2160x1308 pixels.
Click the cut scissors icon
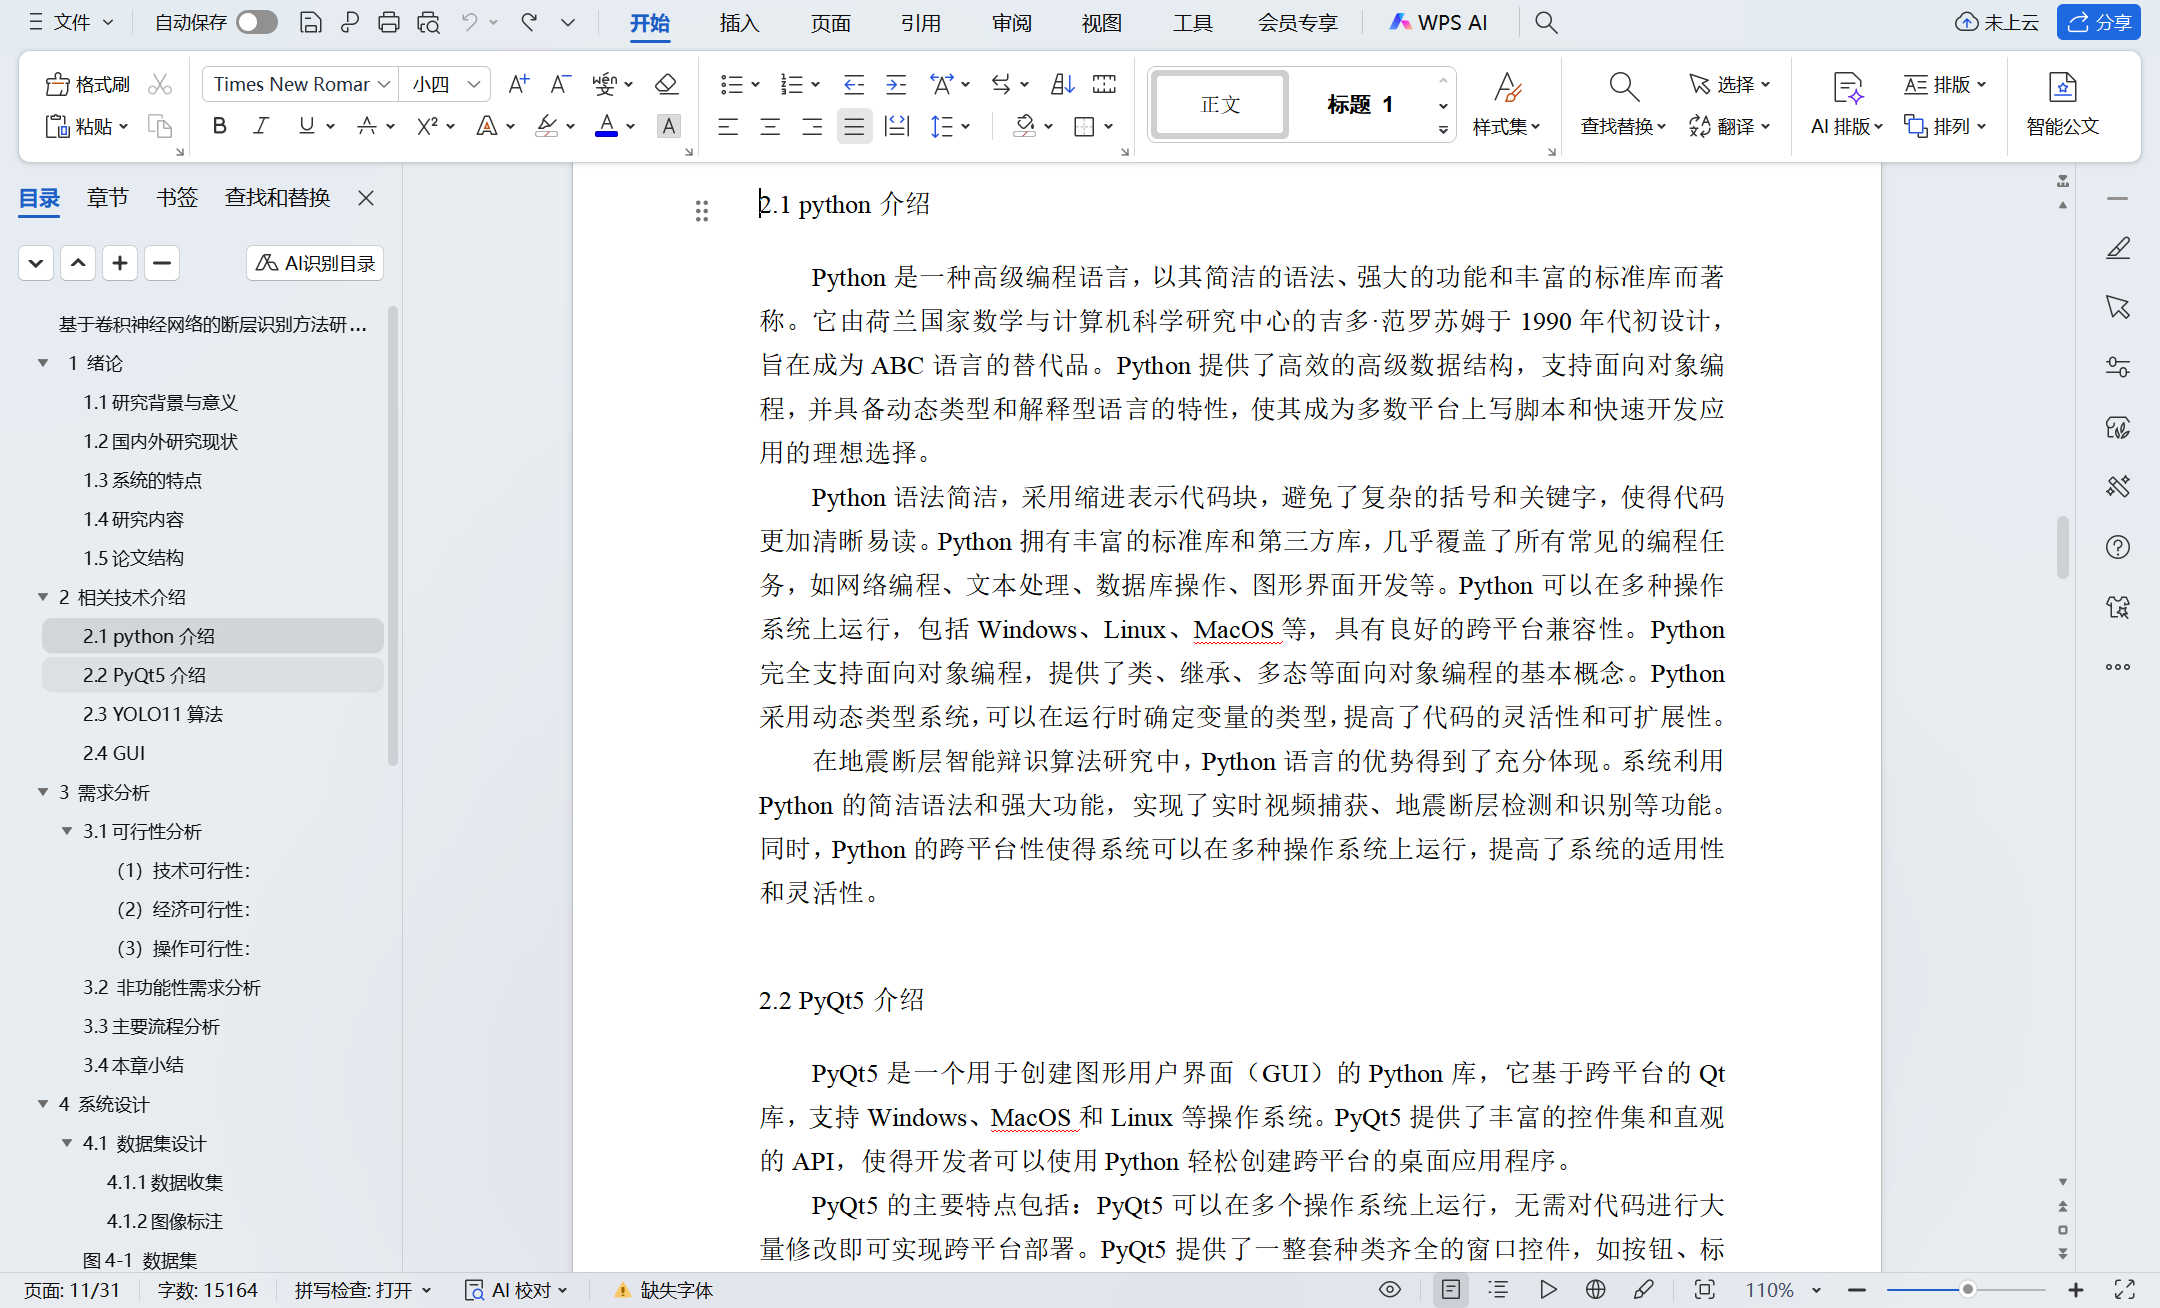coord(160,84)
